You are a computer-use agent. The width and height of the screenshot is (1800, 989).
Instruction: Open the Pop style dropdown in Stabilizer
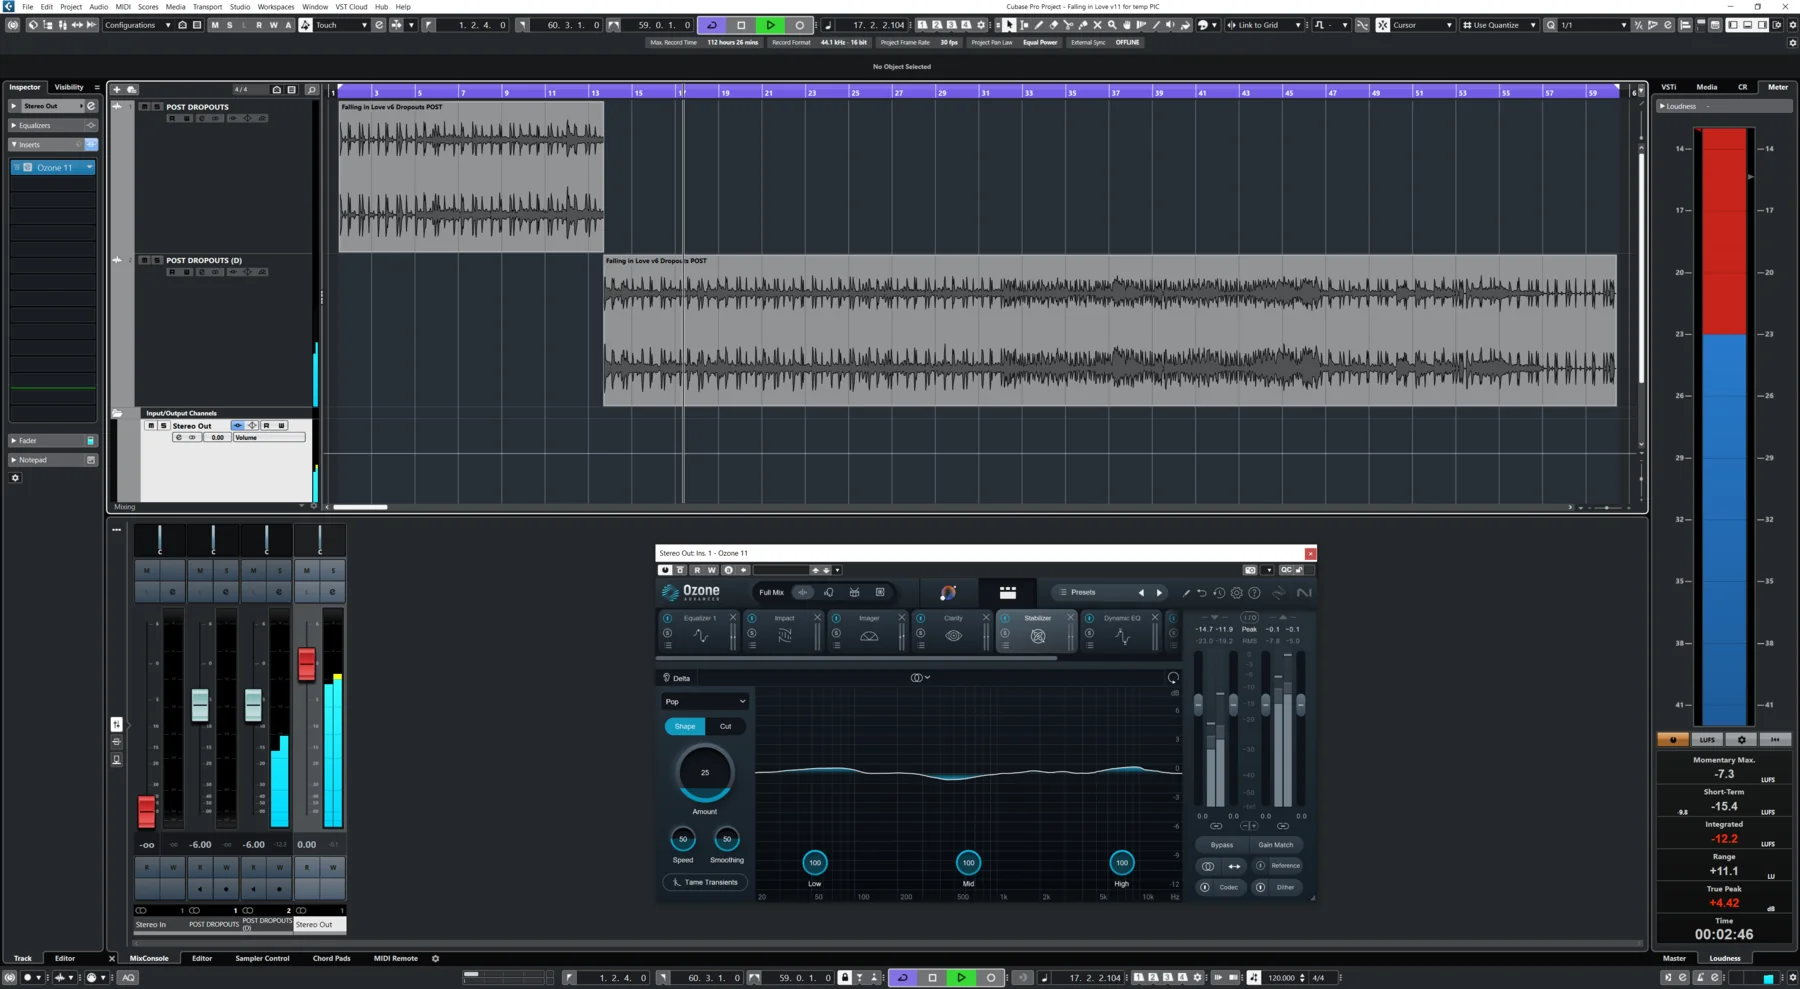click(x=705, y=701)
